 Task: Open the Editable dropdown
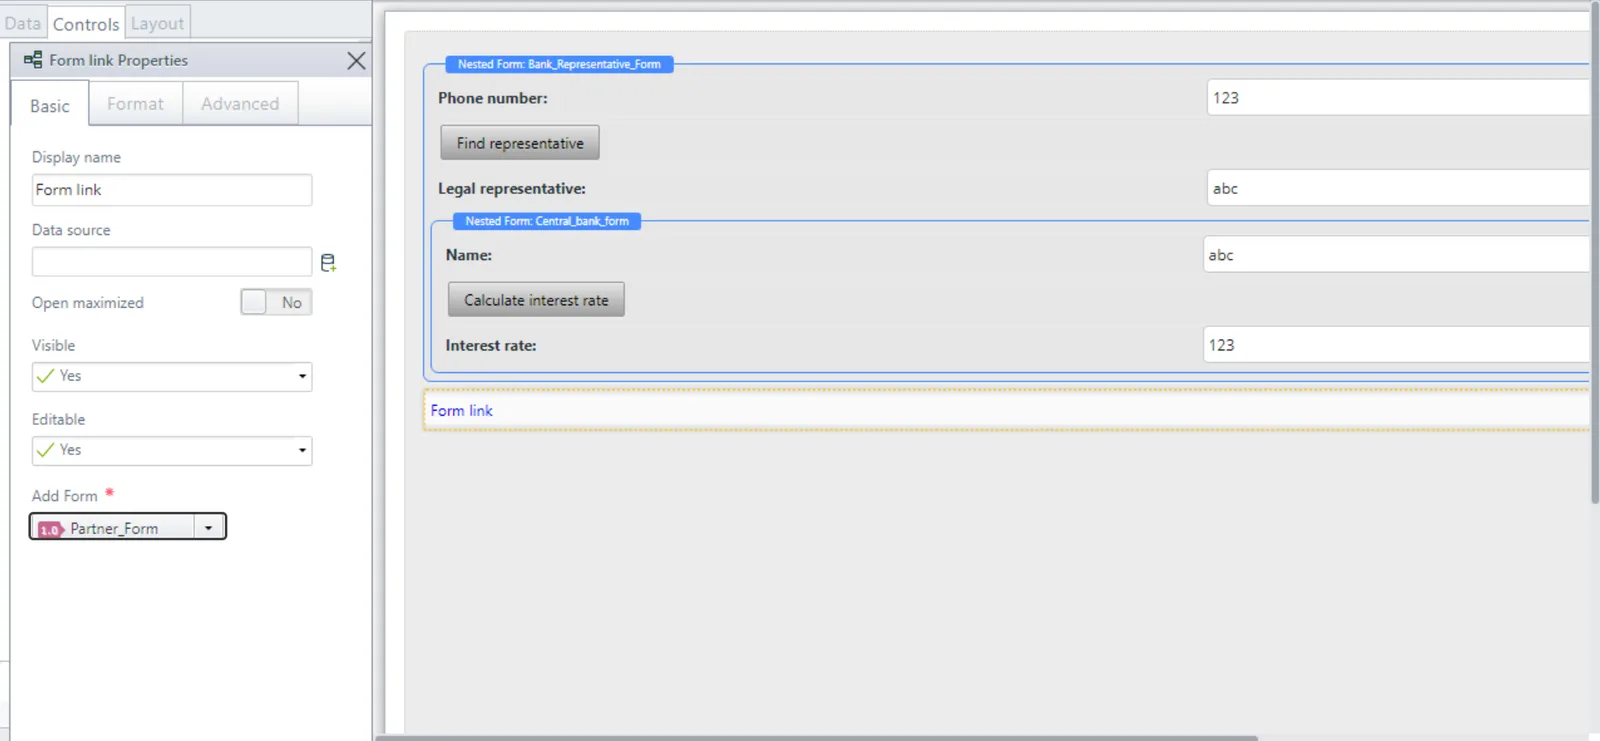172,450
